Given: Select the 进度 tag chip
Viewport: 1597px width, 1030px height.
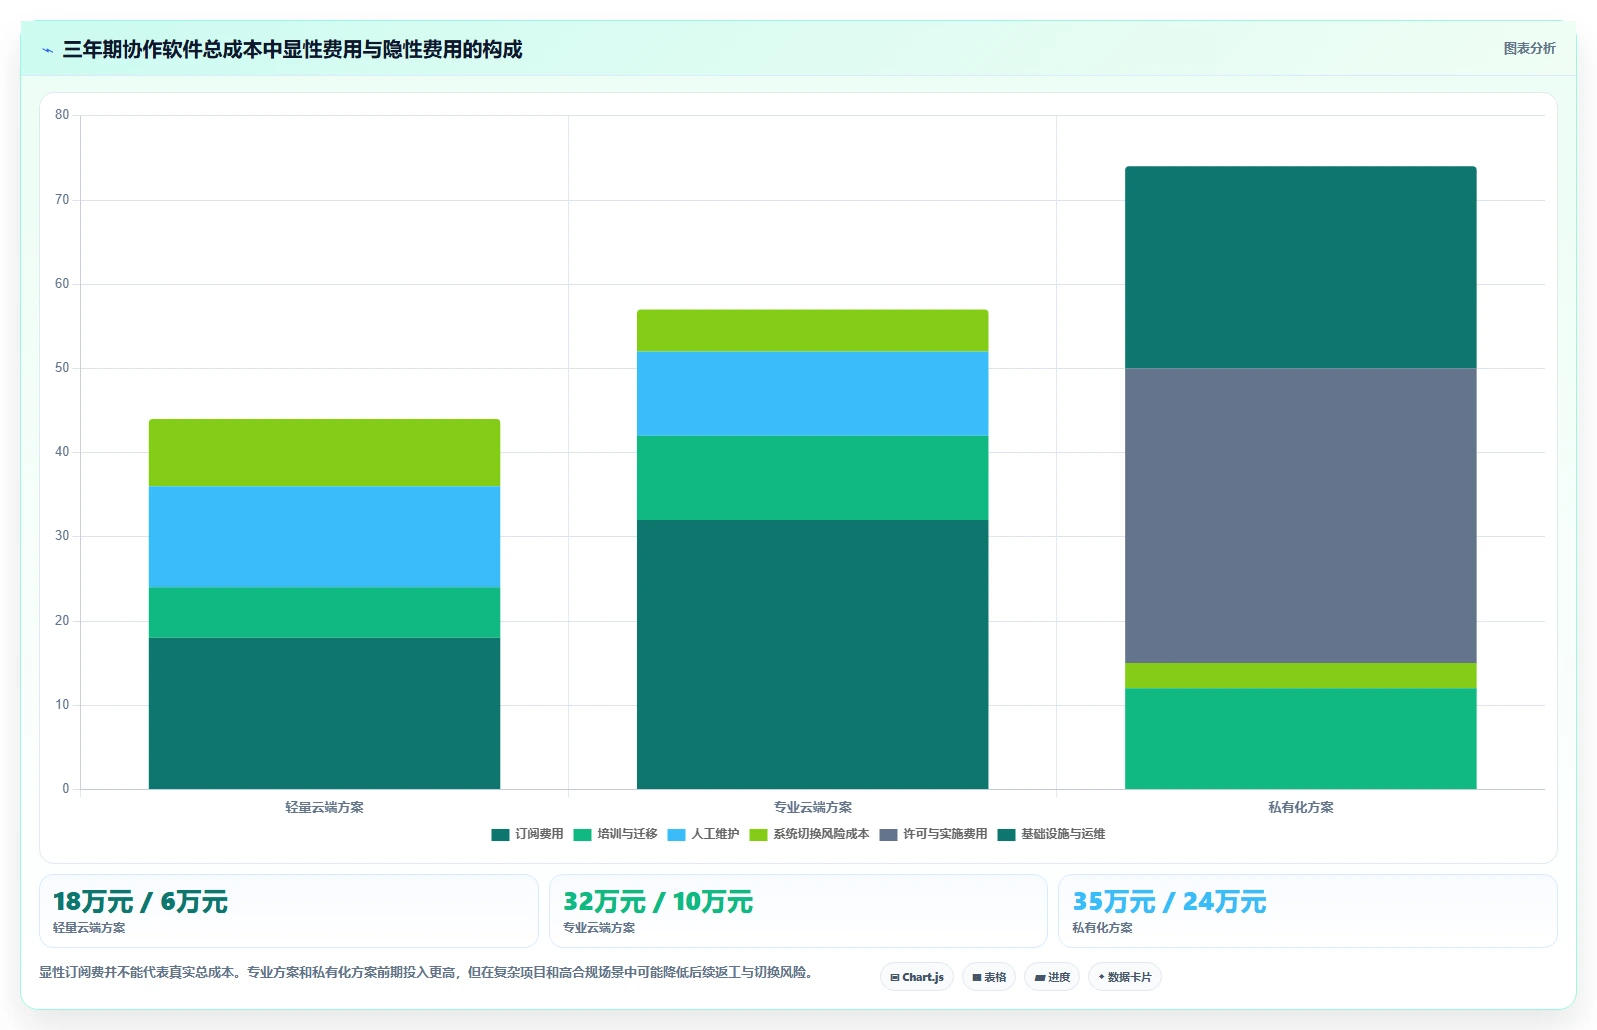Looking at the screenshot, I should tap(1052, 977).
